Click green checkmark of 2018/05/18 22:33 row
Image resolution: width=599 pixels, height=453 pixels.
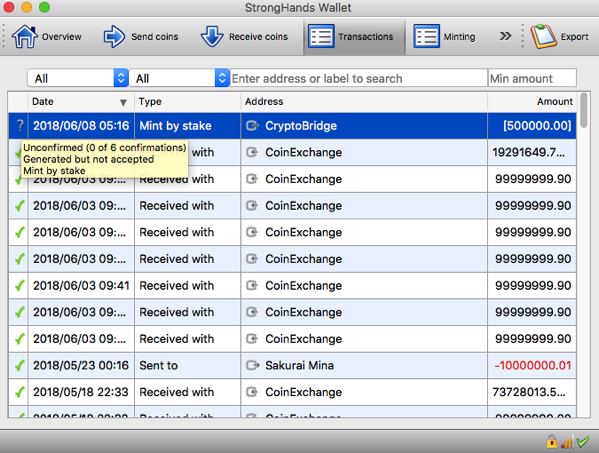(x=19, y=392)
